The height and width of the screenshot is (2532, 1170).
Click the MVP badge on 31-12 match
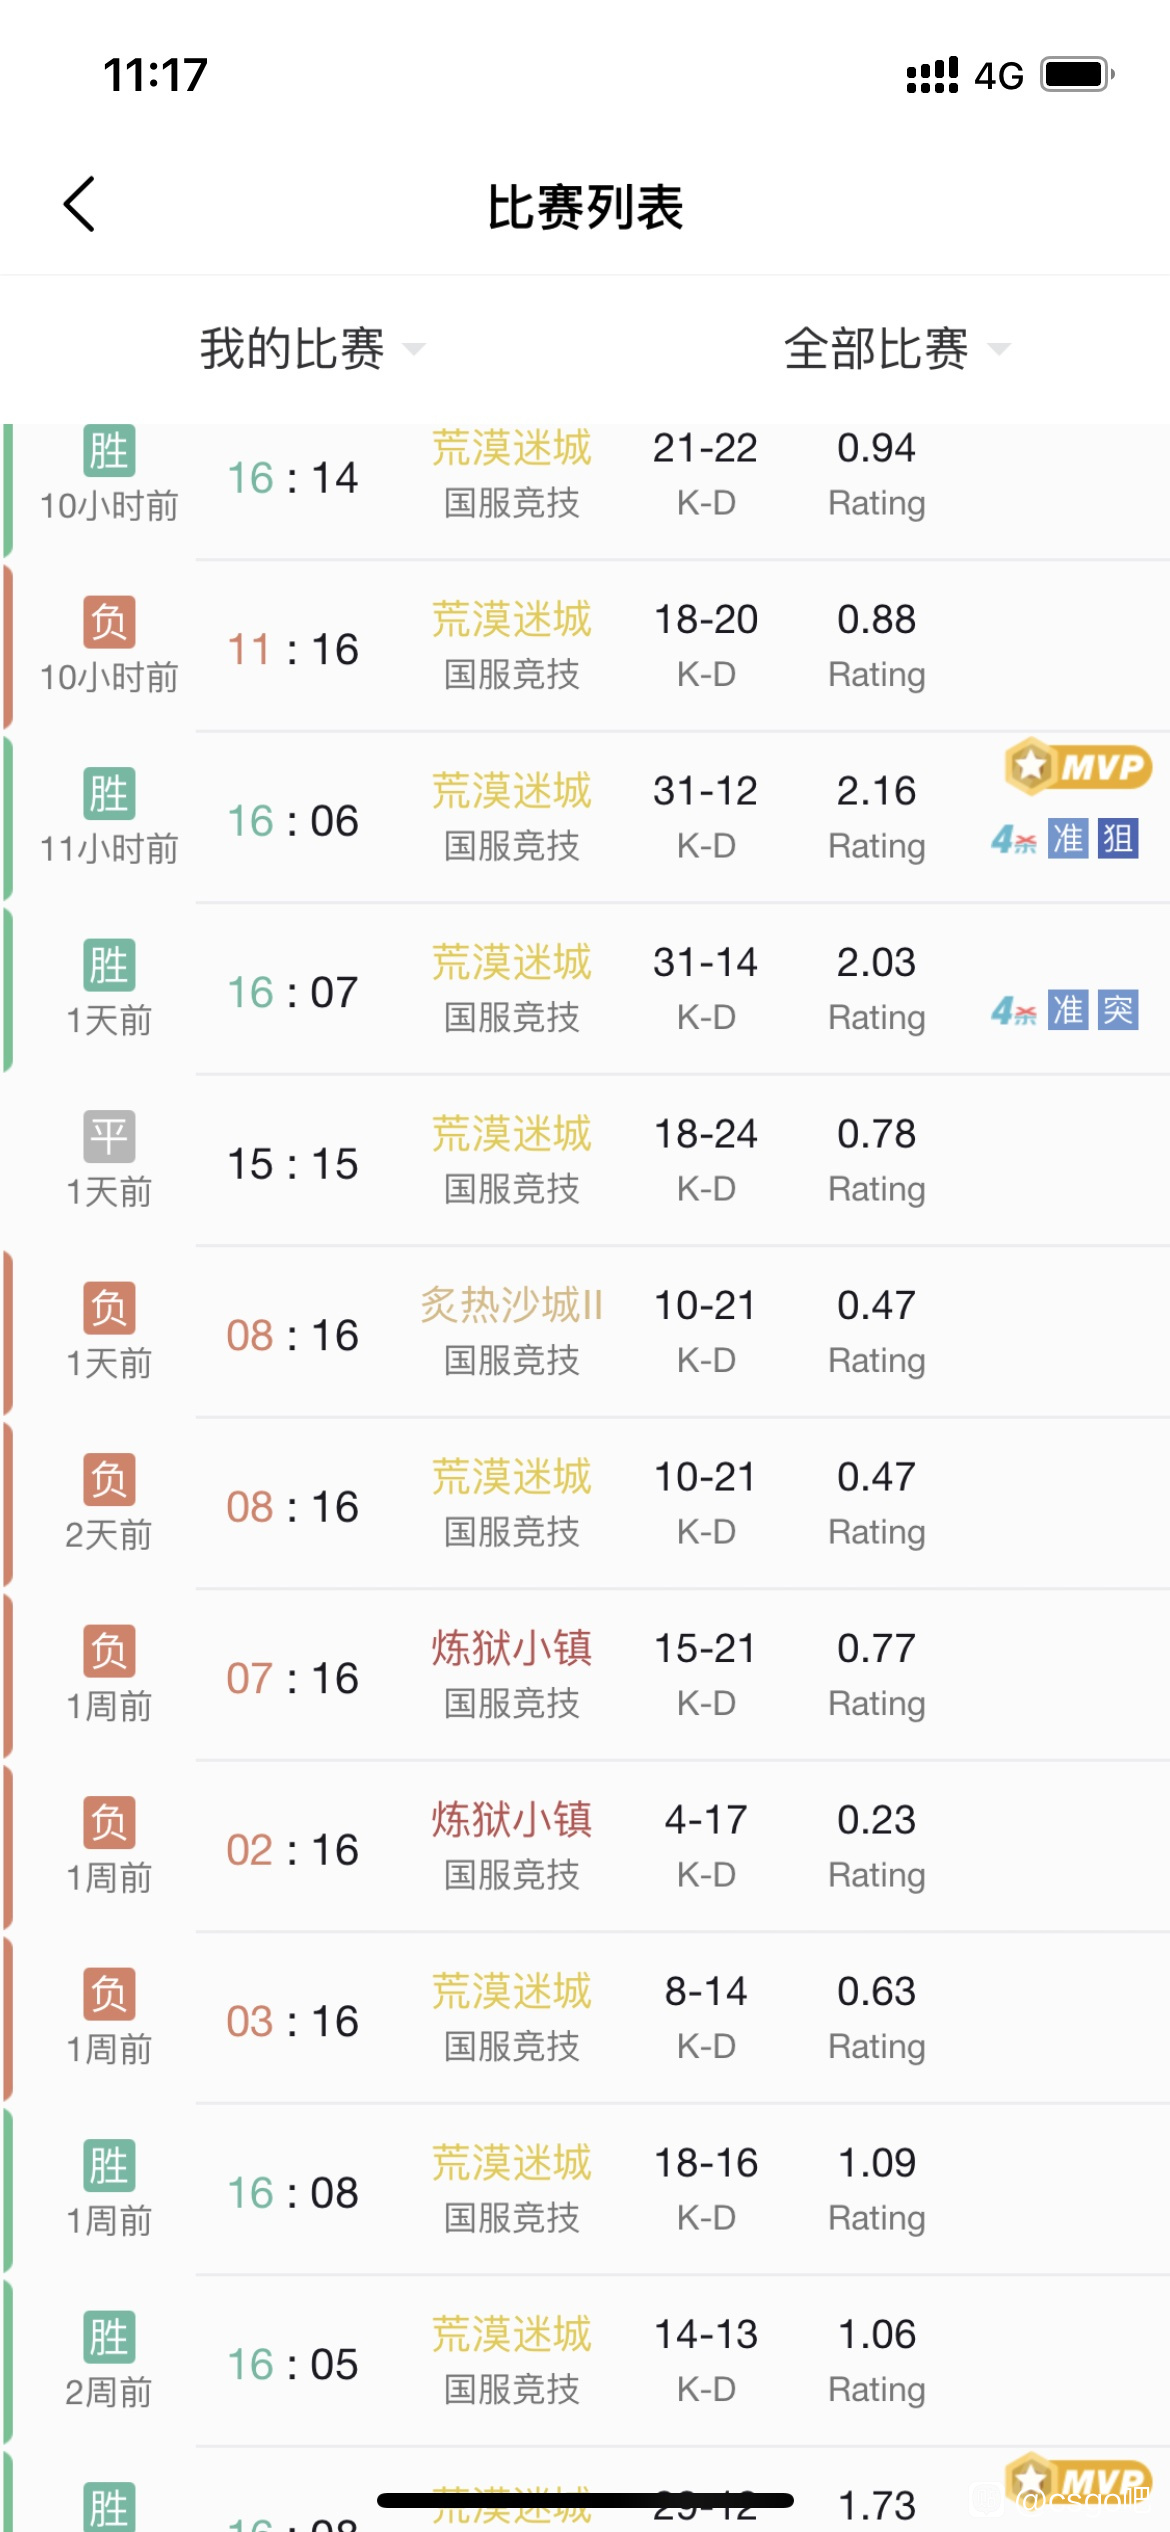pyautogui.click(x=1078, y=767)
